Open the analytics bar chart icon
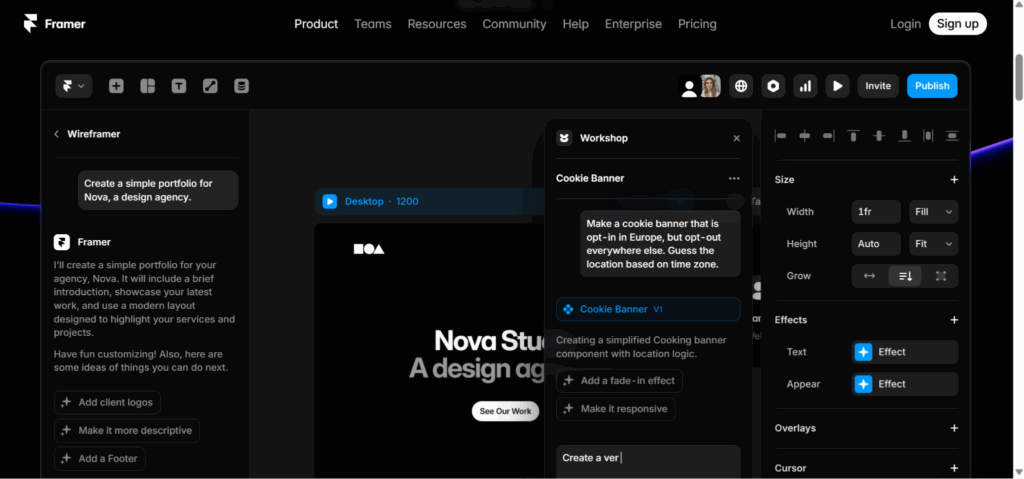The width and height of the screenshot is (1024, 479). (x=805, y=86)
